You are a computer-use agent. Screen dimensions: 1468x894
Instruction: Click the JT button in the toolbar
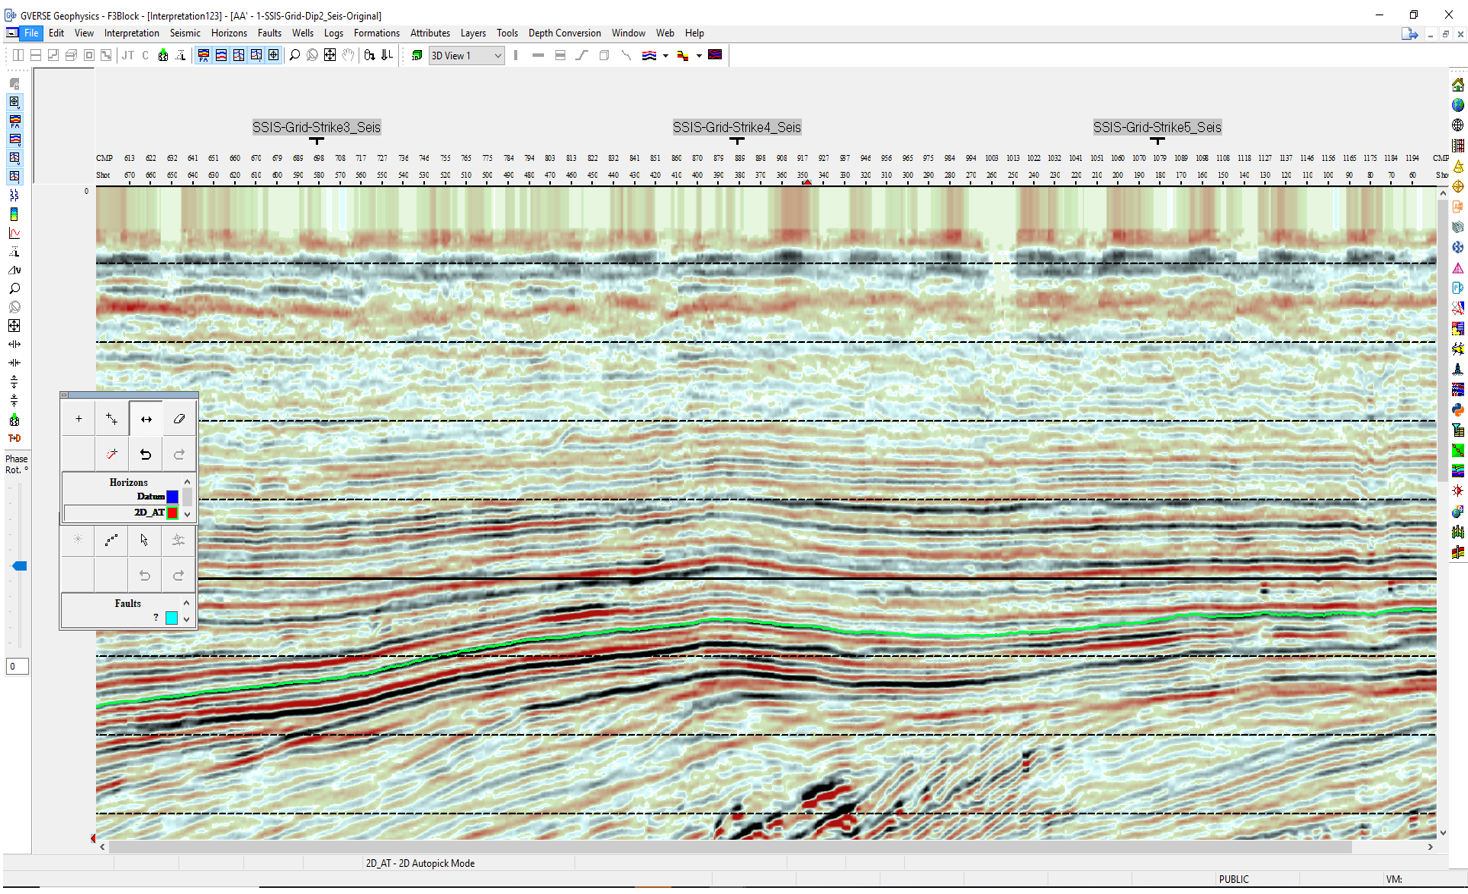point(127,55)
